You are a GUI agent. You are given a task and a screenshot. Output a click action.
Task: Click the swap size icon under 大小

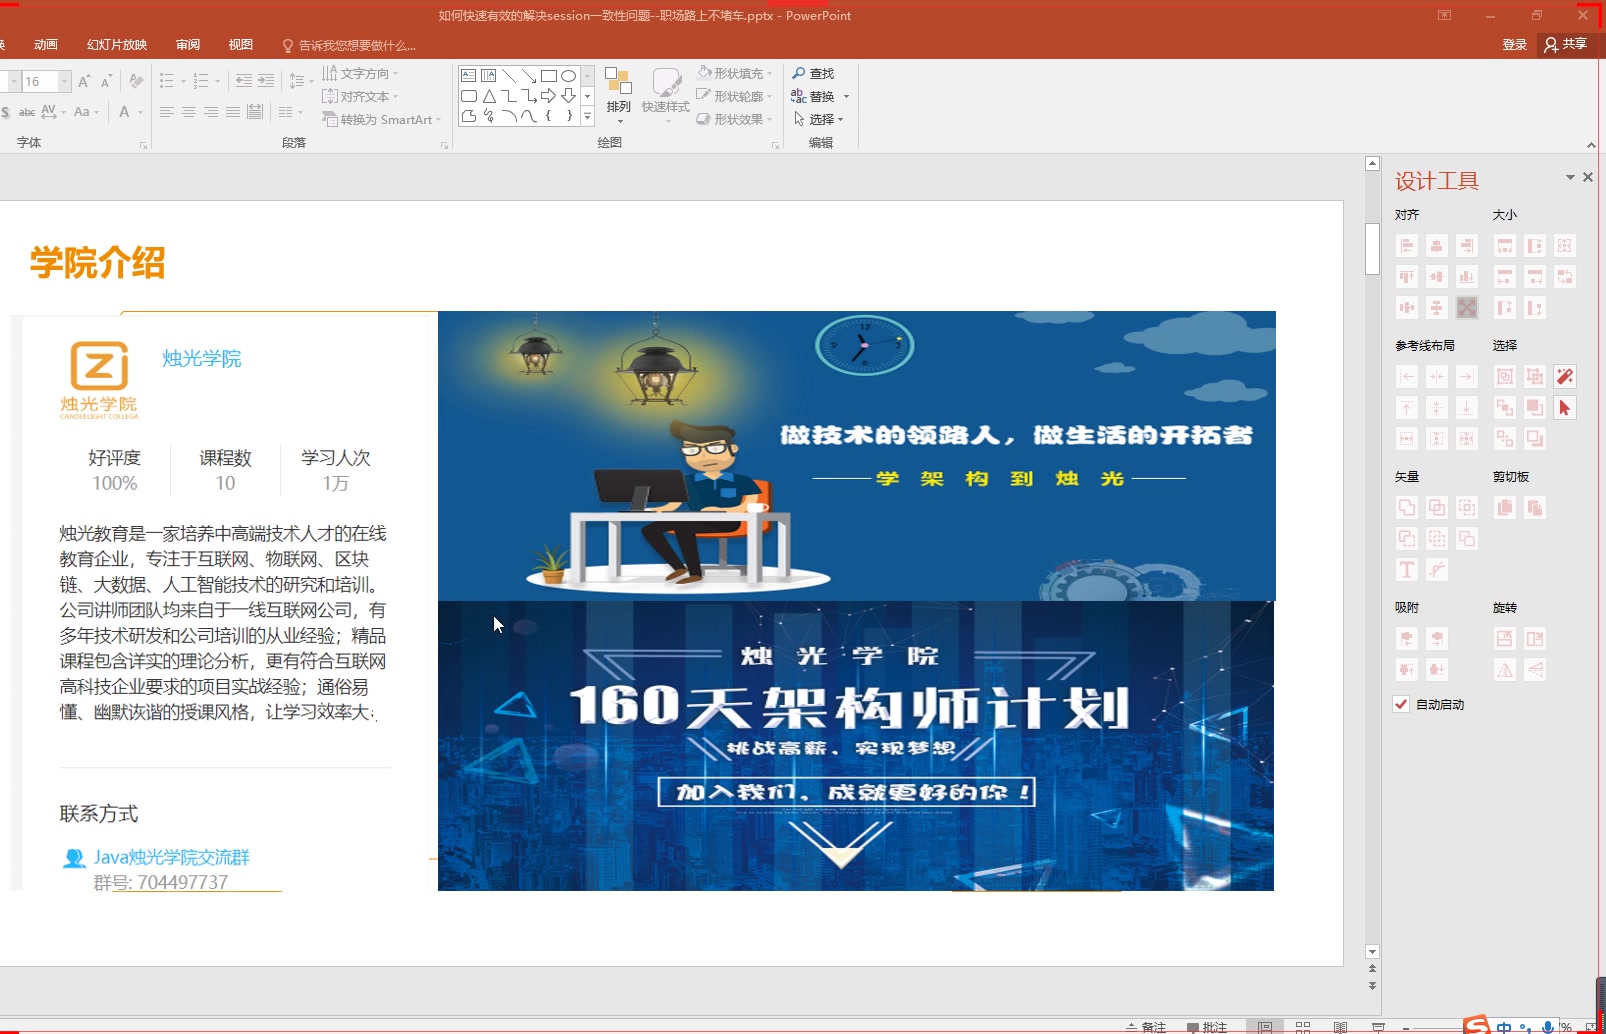coord(1565,277)
